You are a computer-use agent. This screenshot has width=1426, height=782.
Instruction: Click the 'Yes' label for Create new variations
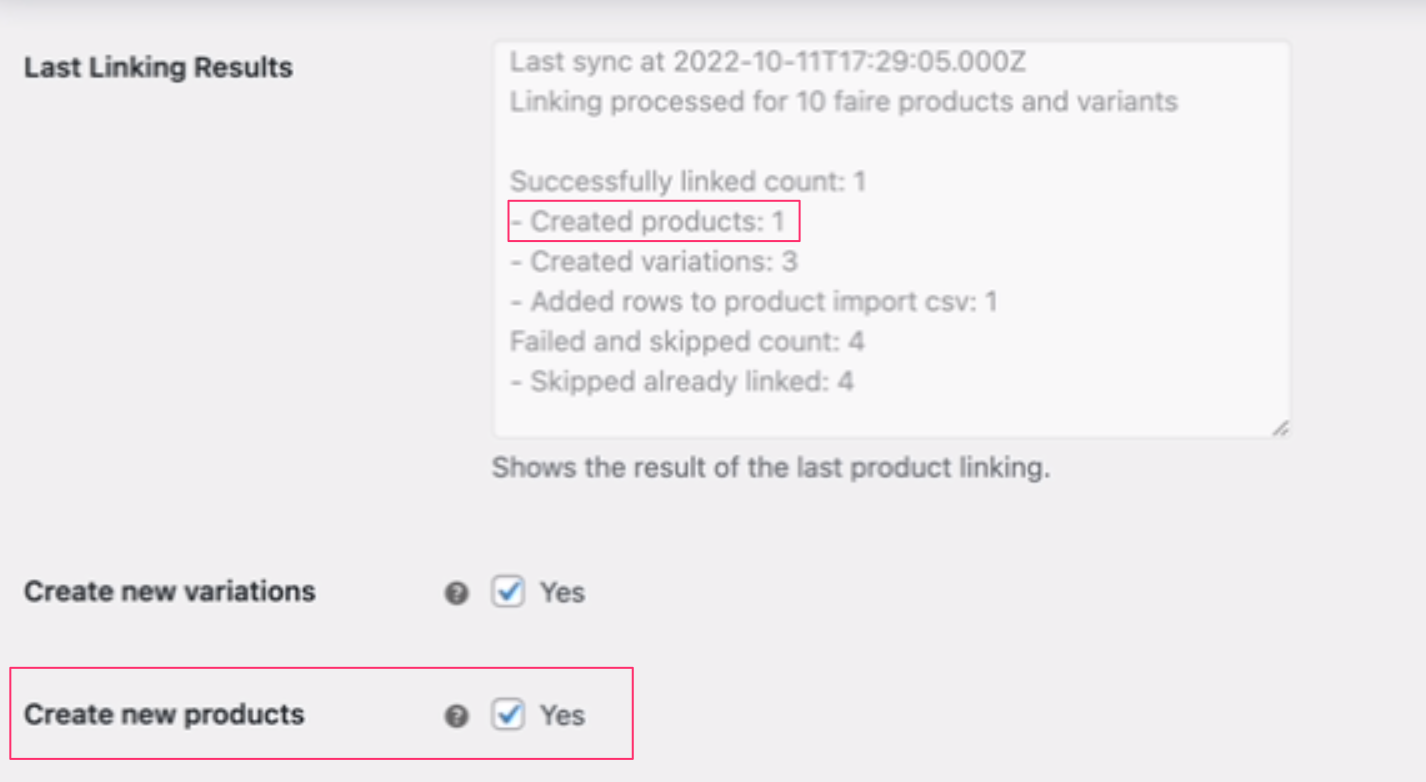click(562, 593)
